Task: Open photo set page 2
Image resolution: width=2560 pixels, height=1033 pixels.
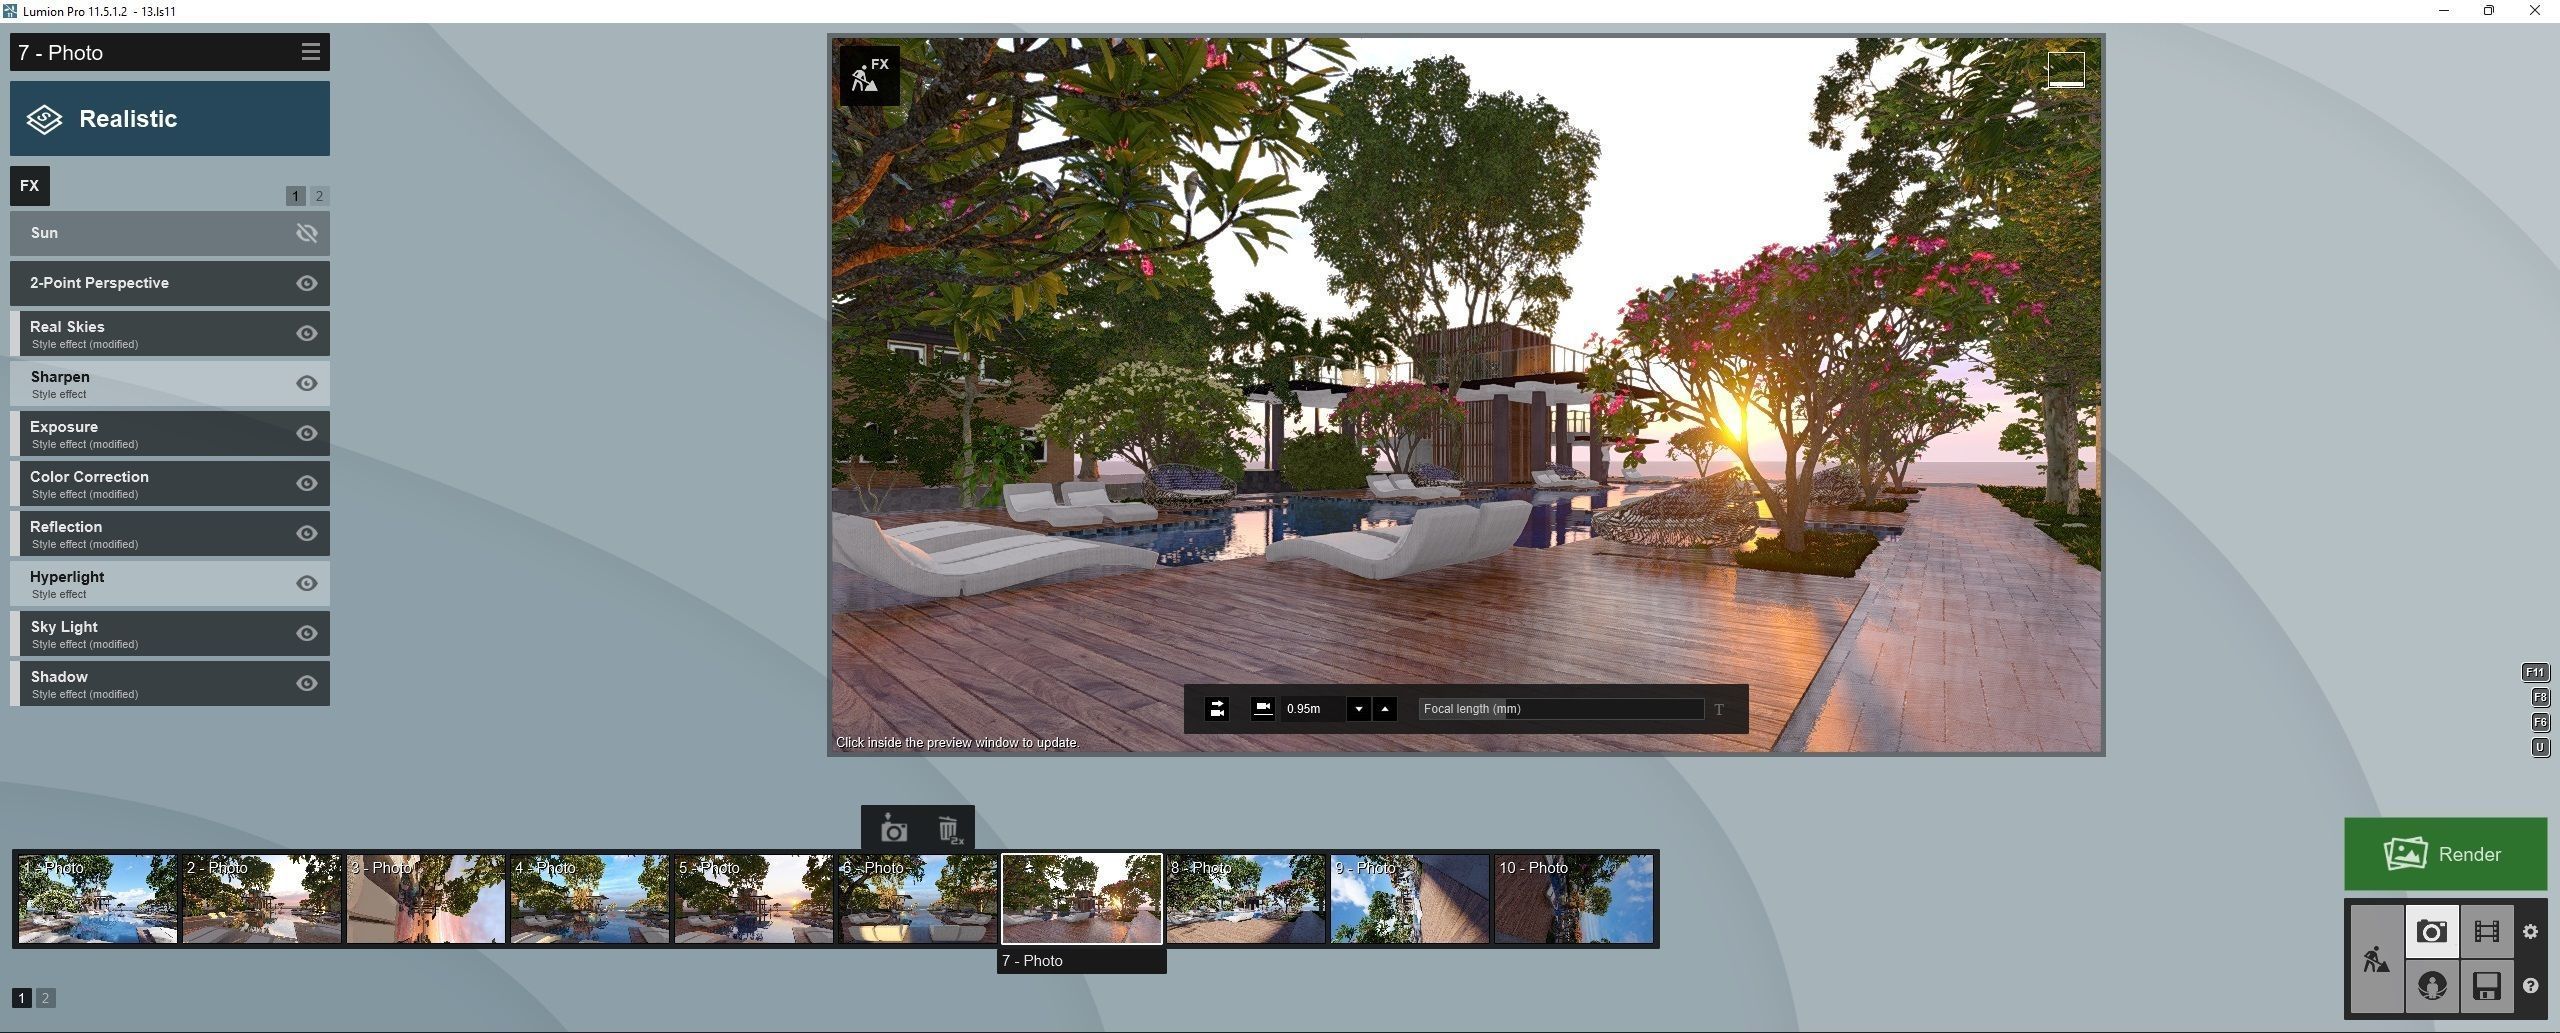Action: [x=45, y=998]
